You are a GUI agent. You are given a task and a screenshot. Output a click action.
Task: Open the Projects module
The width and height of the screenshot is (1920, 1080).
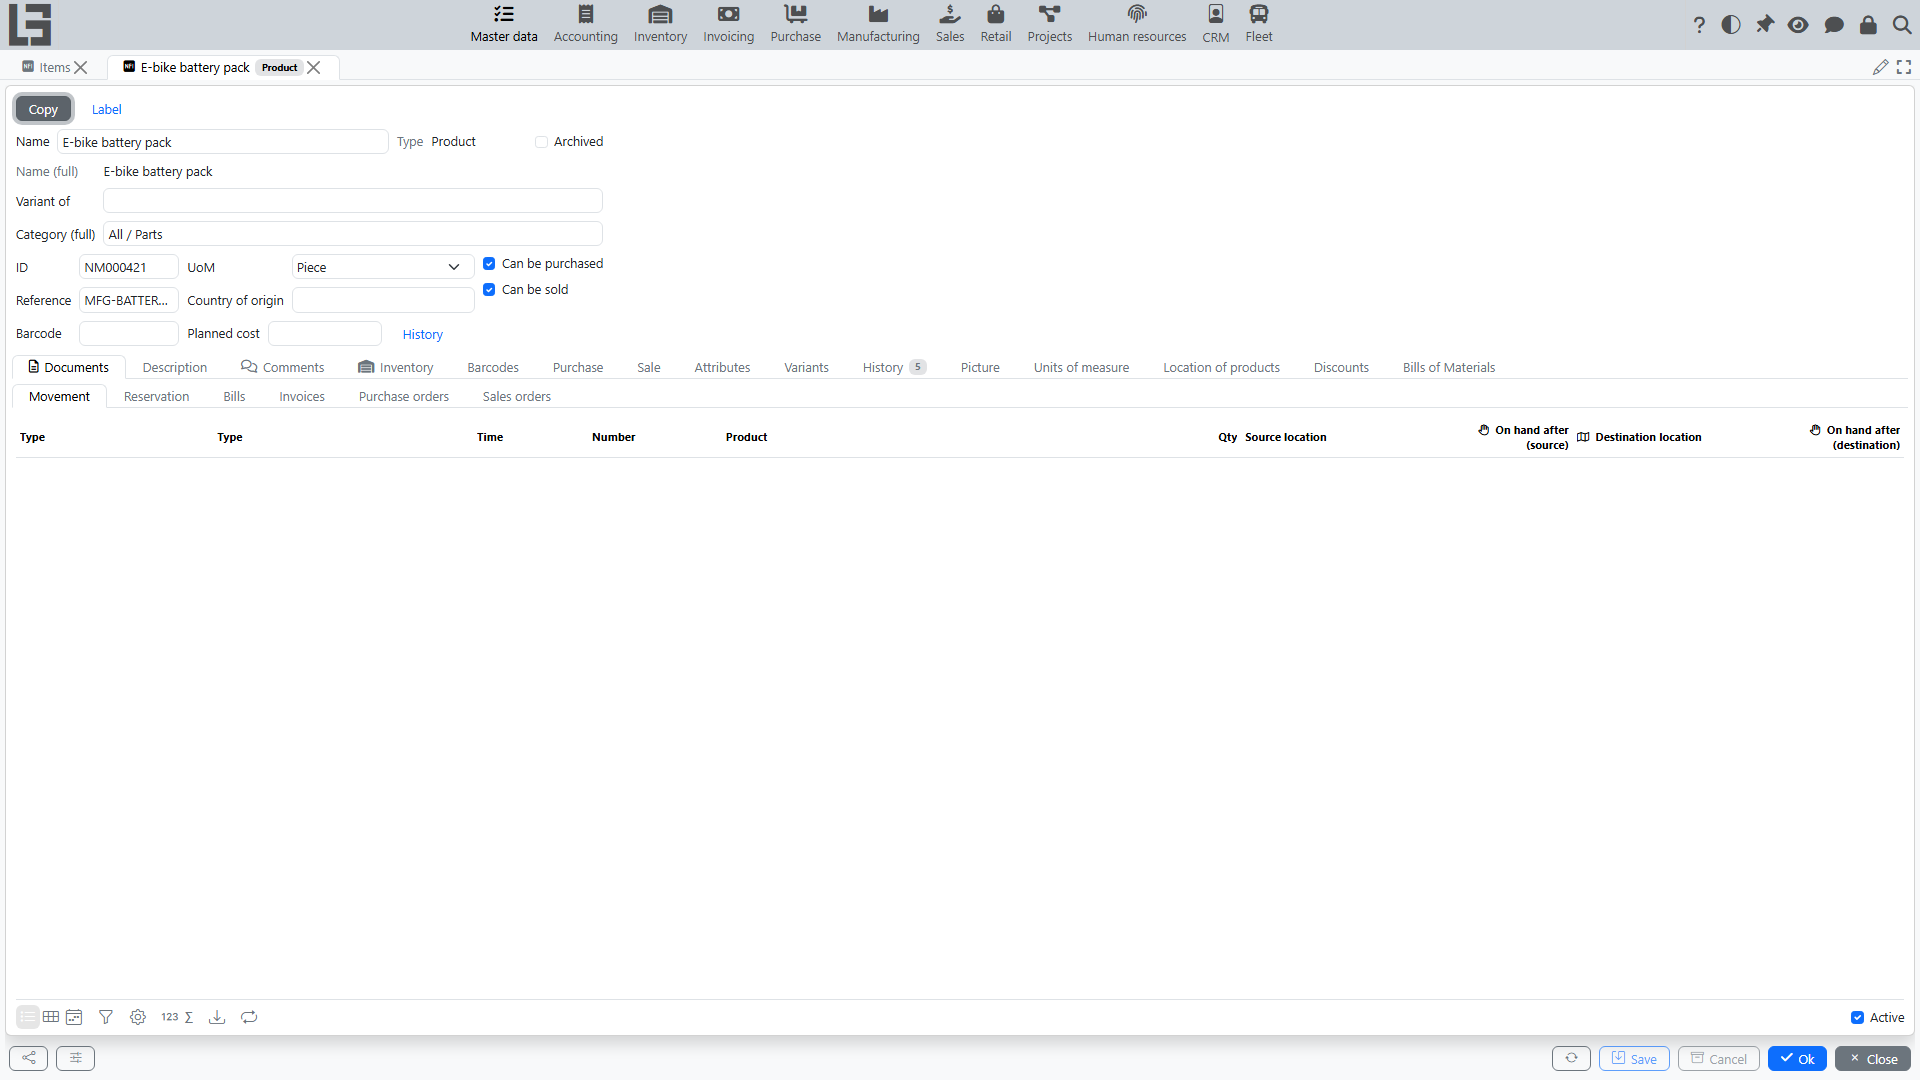coord(1049,24)
